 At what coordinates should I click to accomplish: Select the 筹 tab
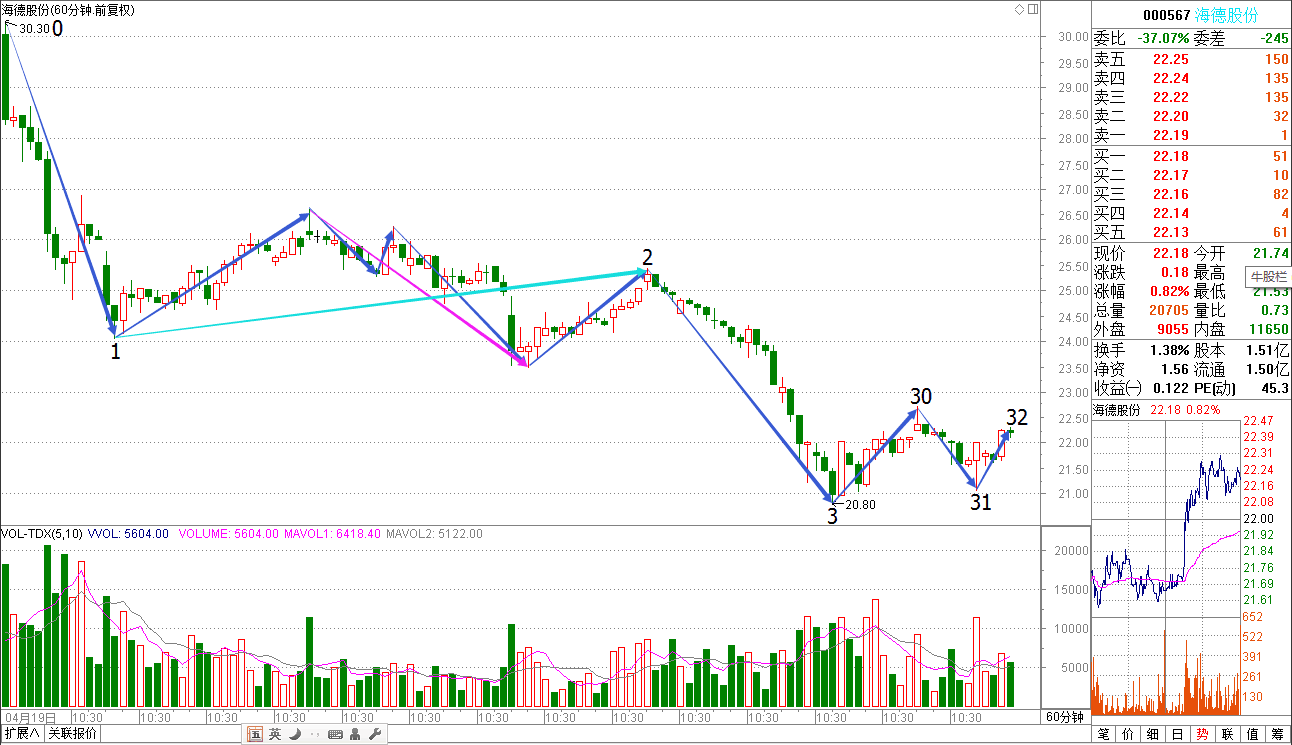(x=1277, y=734)
